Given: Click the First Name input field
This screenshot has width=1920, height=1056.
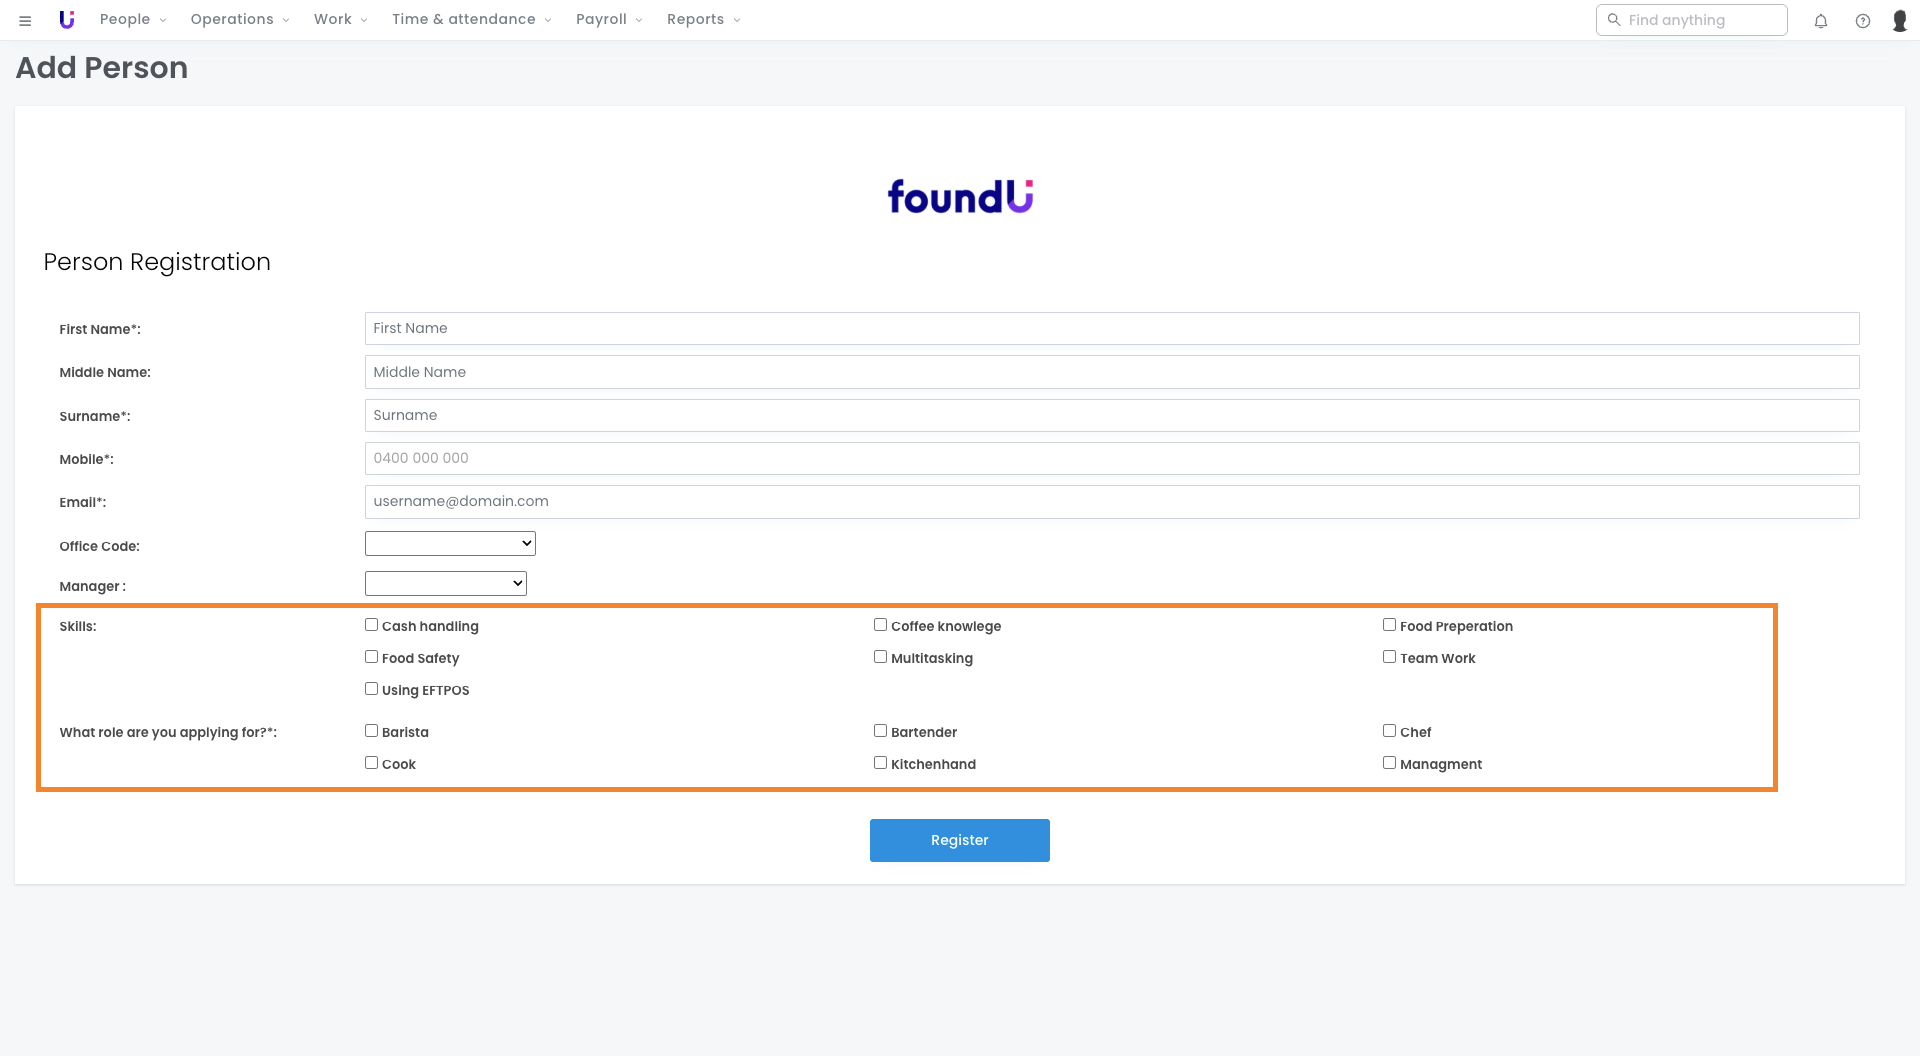Looking at the screenshot, I should pyautogui.click(x=1111, y=328).
